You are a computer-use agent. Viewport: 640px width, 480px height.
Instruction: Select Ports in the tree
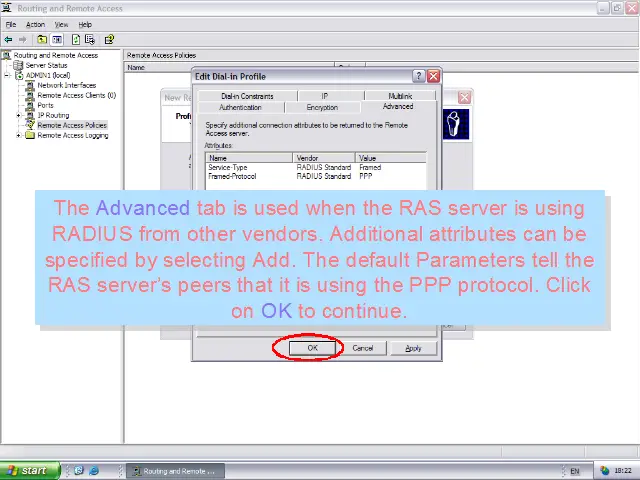click(45, 105)
